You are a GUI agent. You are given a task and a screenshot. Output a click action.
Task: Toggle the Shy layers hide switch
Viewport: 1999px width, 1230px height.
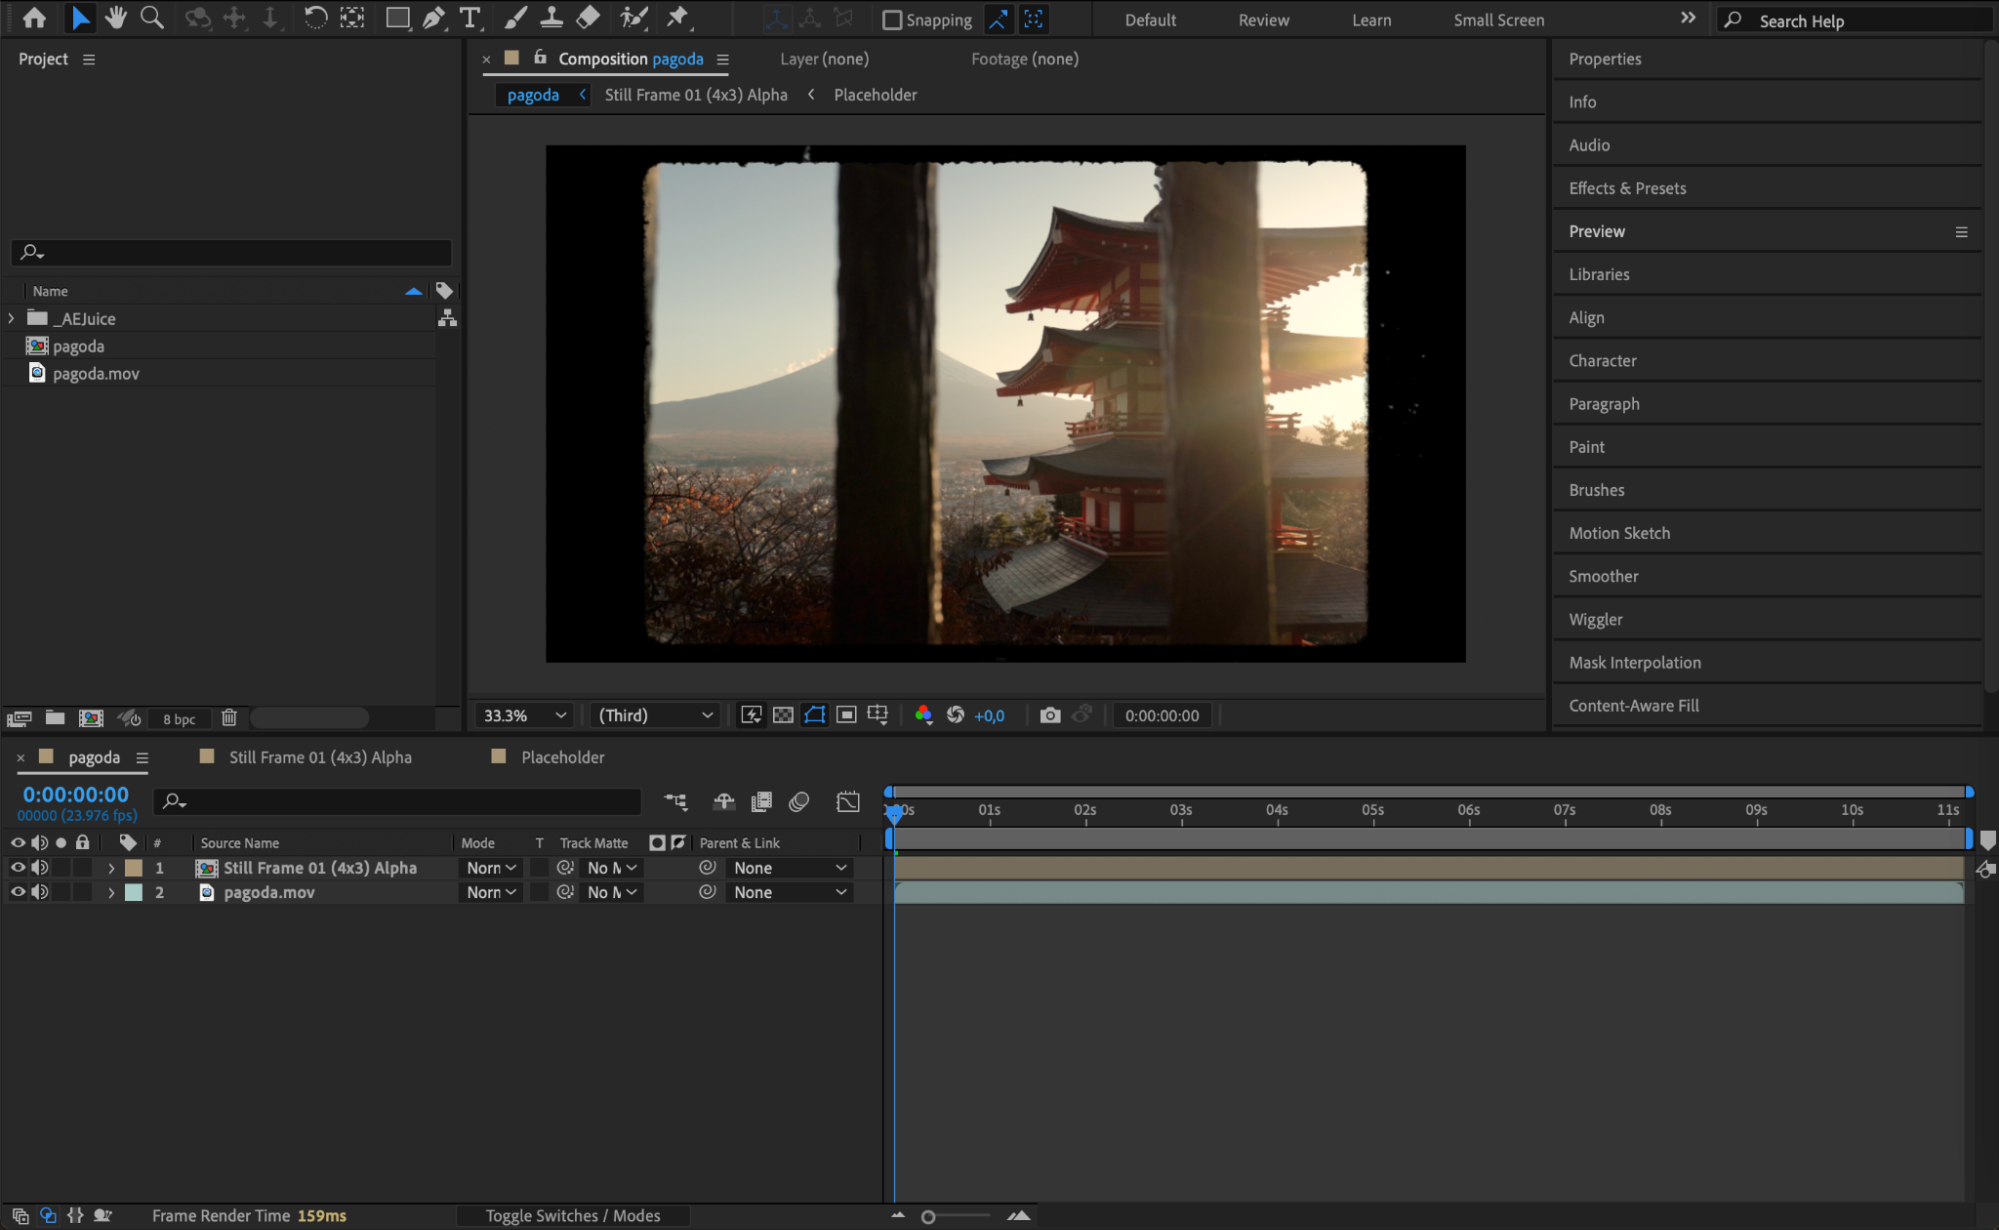point(723,802)
